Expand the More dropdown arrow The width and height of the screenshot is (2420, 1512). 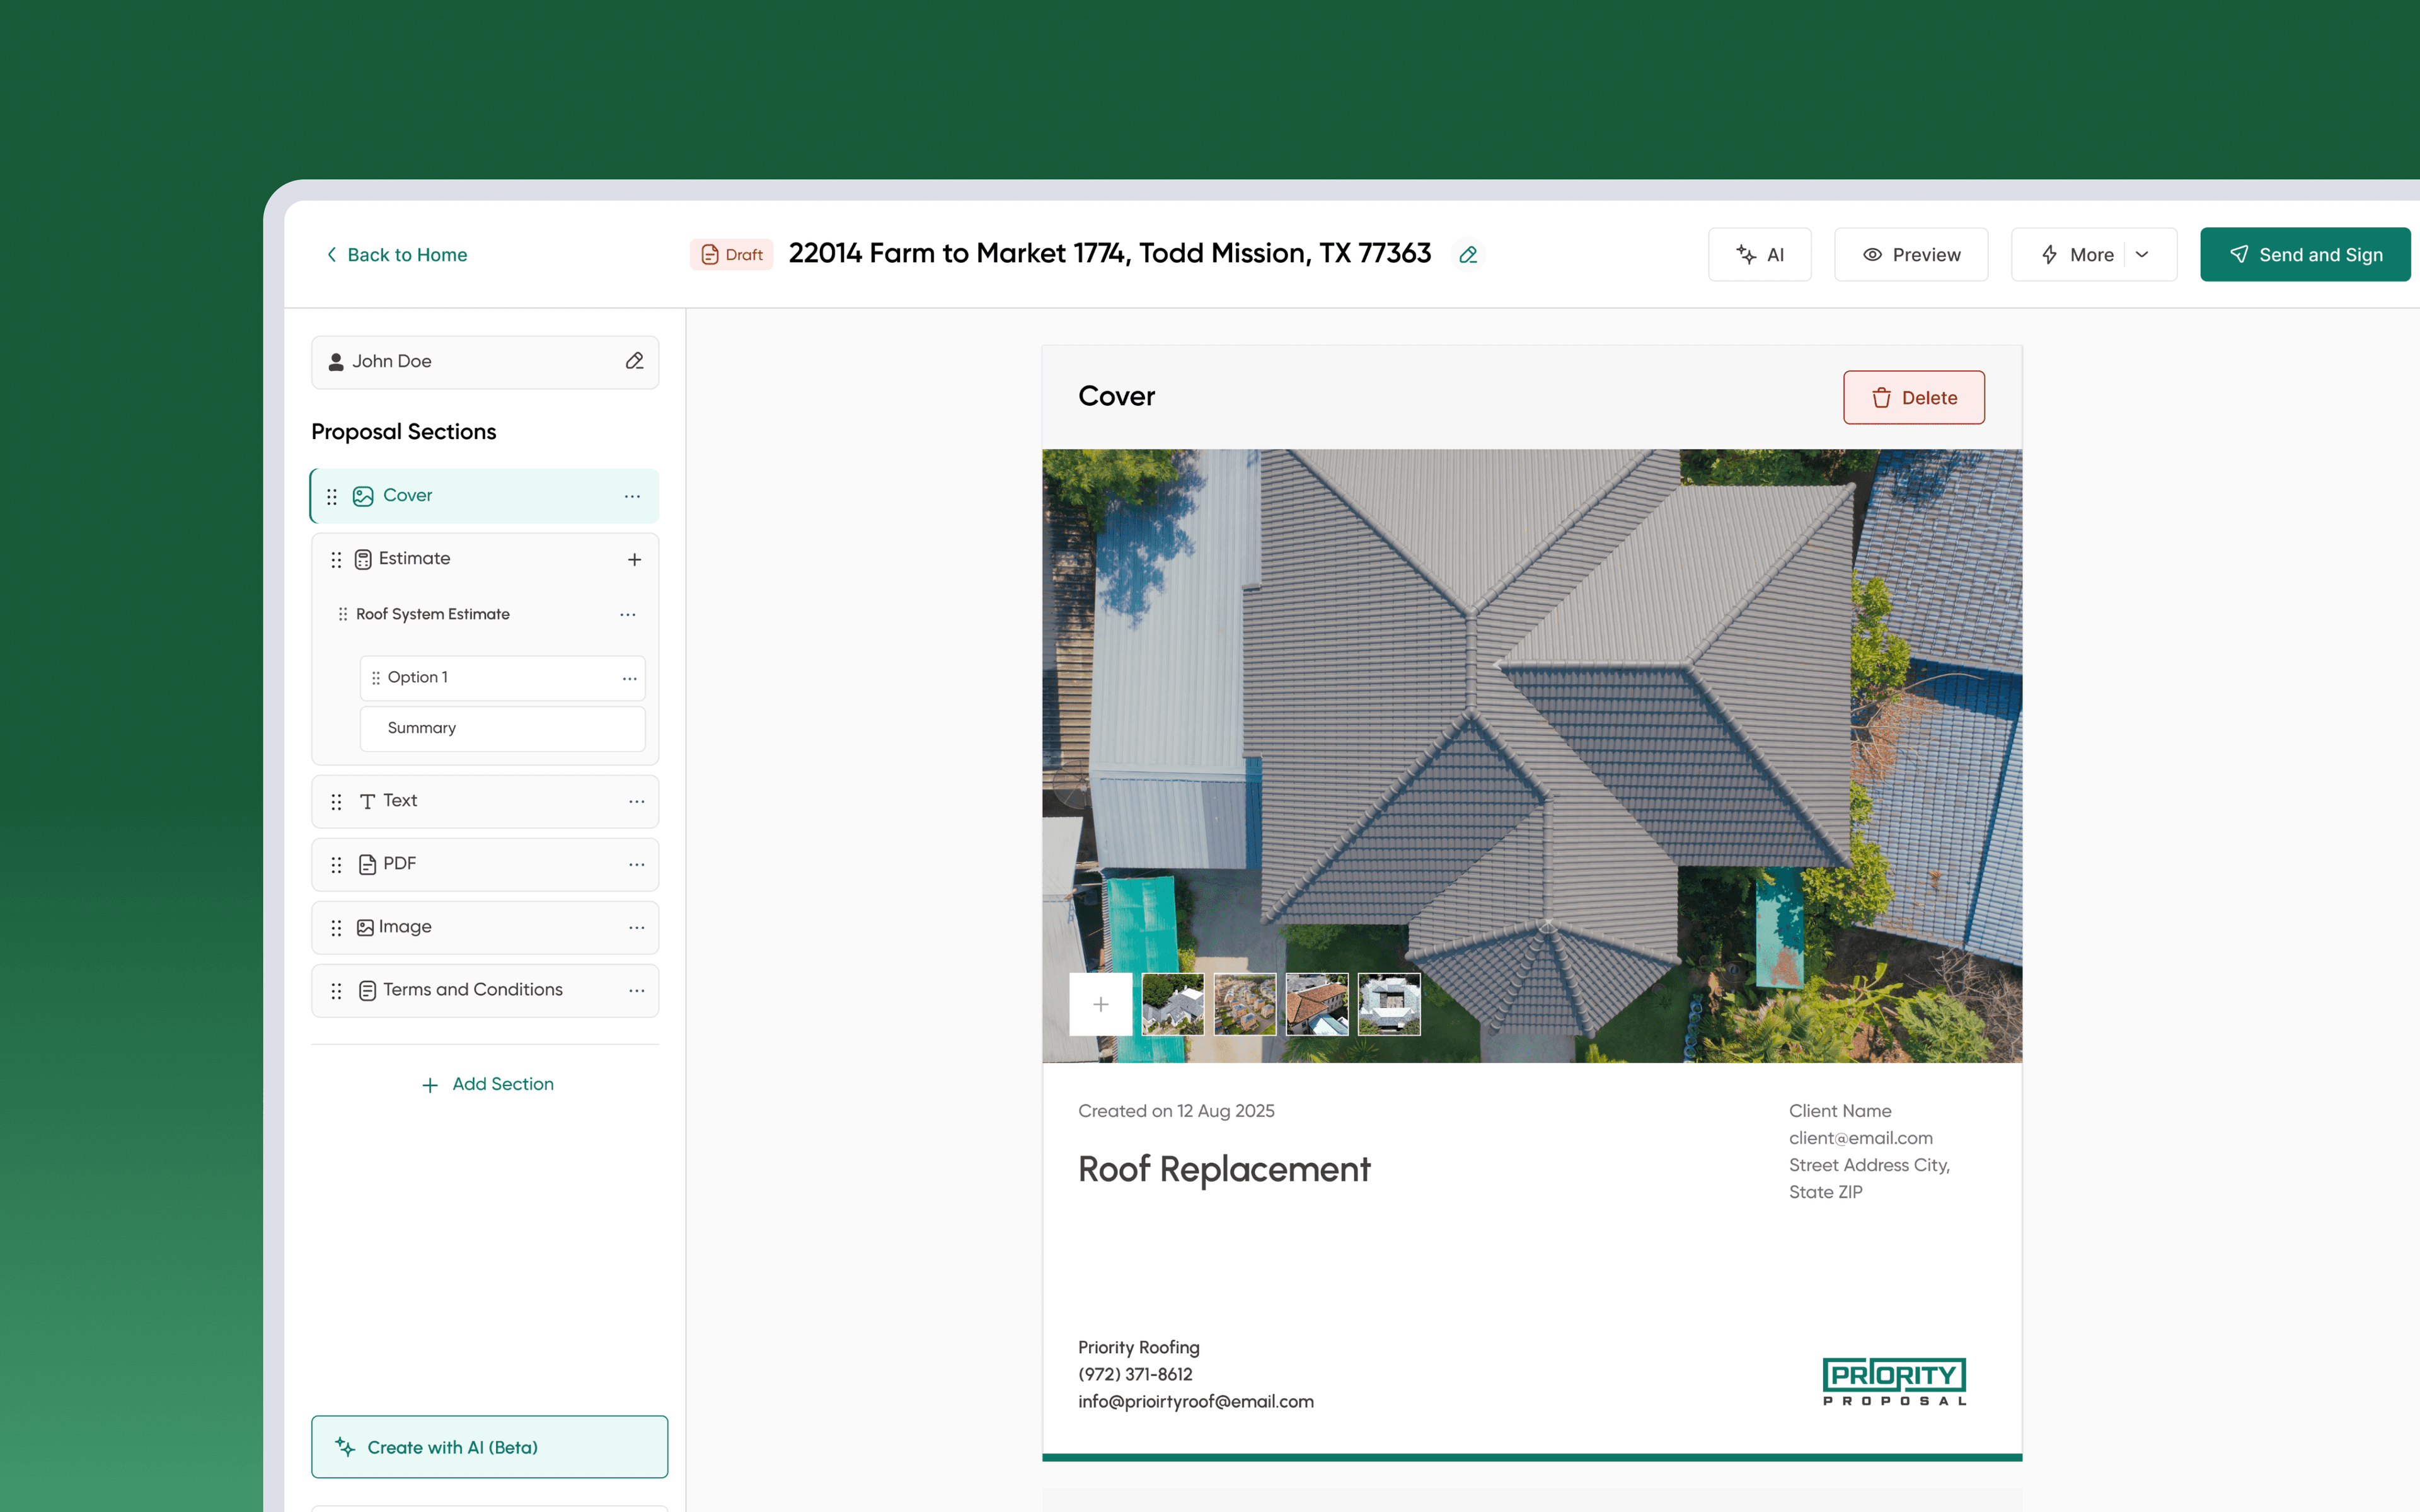2142,255
